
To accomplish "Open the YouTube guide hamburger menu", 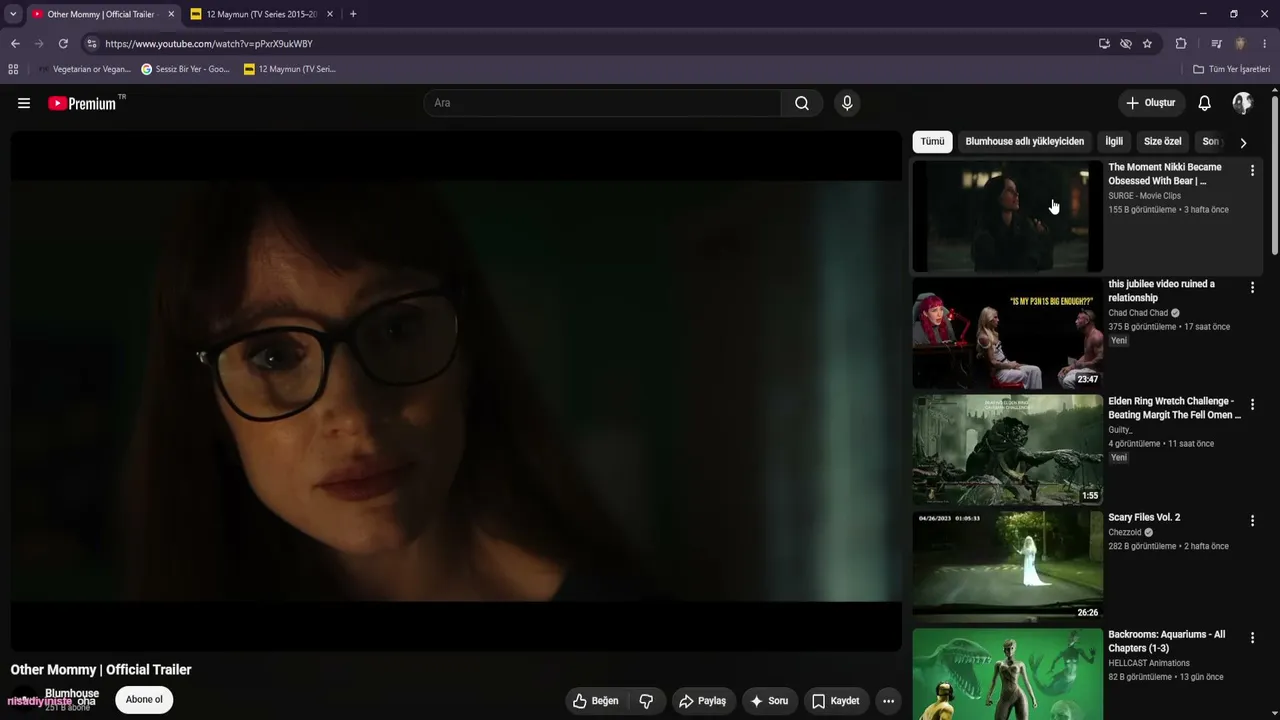I will click(24, 103).
